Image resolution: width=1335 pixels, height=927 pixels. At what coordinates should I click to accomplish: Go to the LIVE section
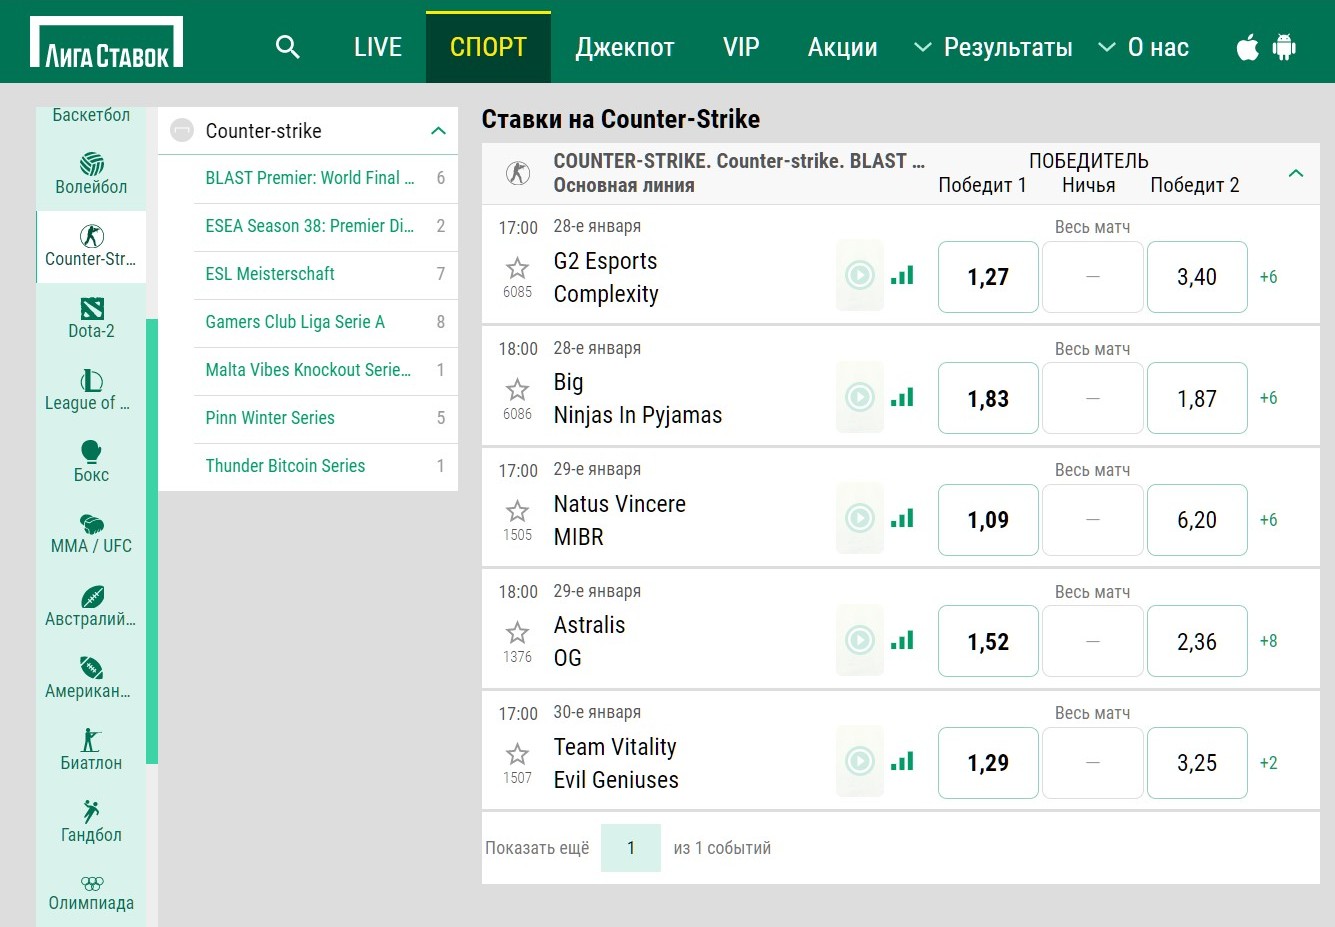(378, 47)
